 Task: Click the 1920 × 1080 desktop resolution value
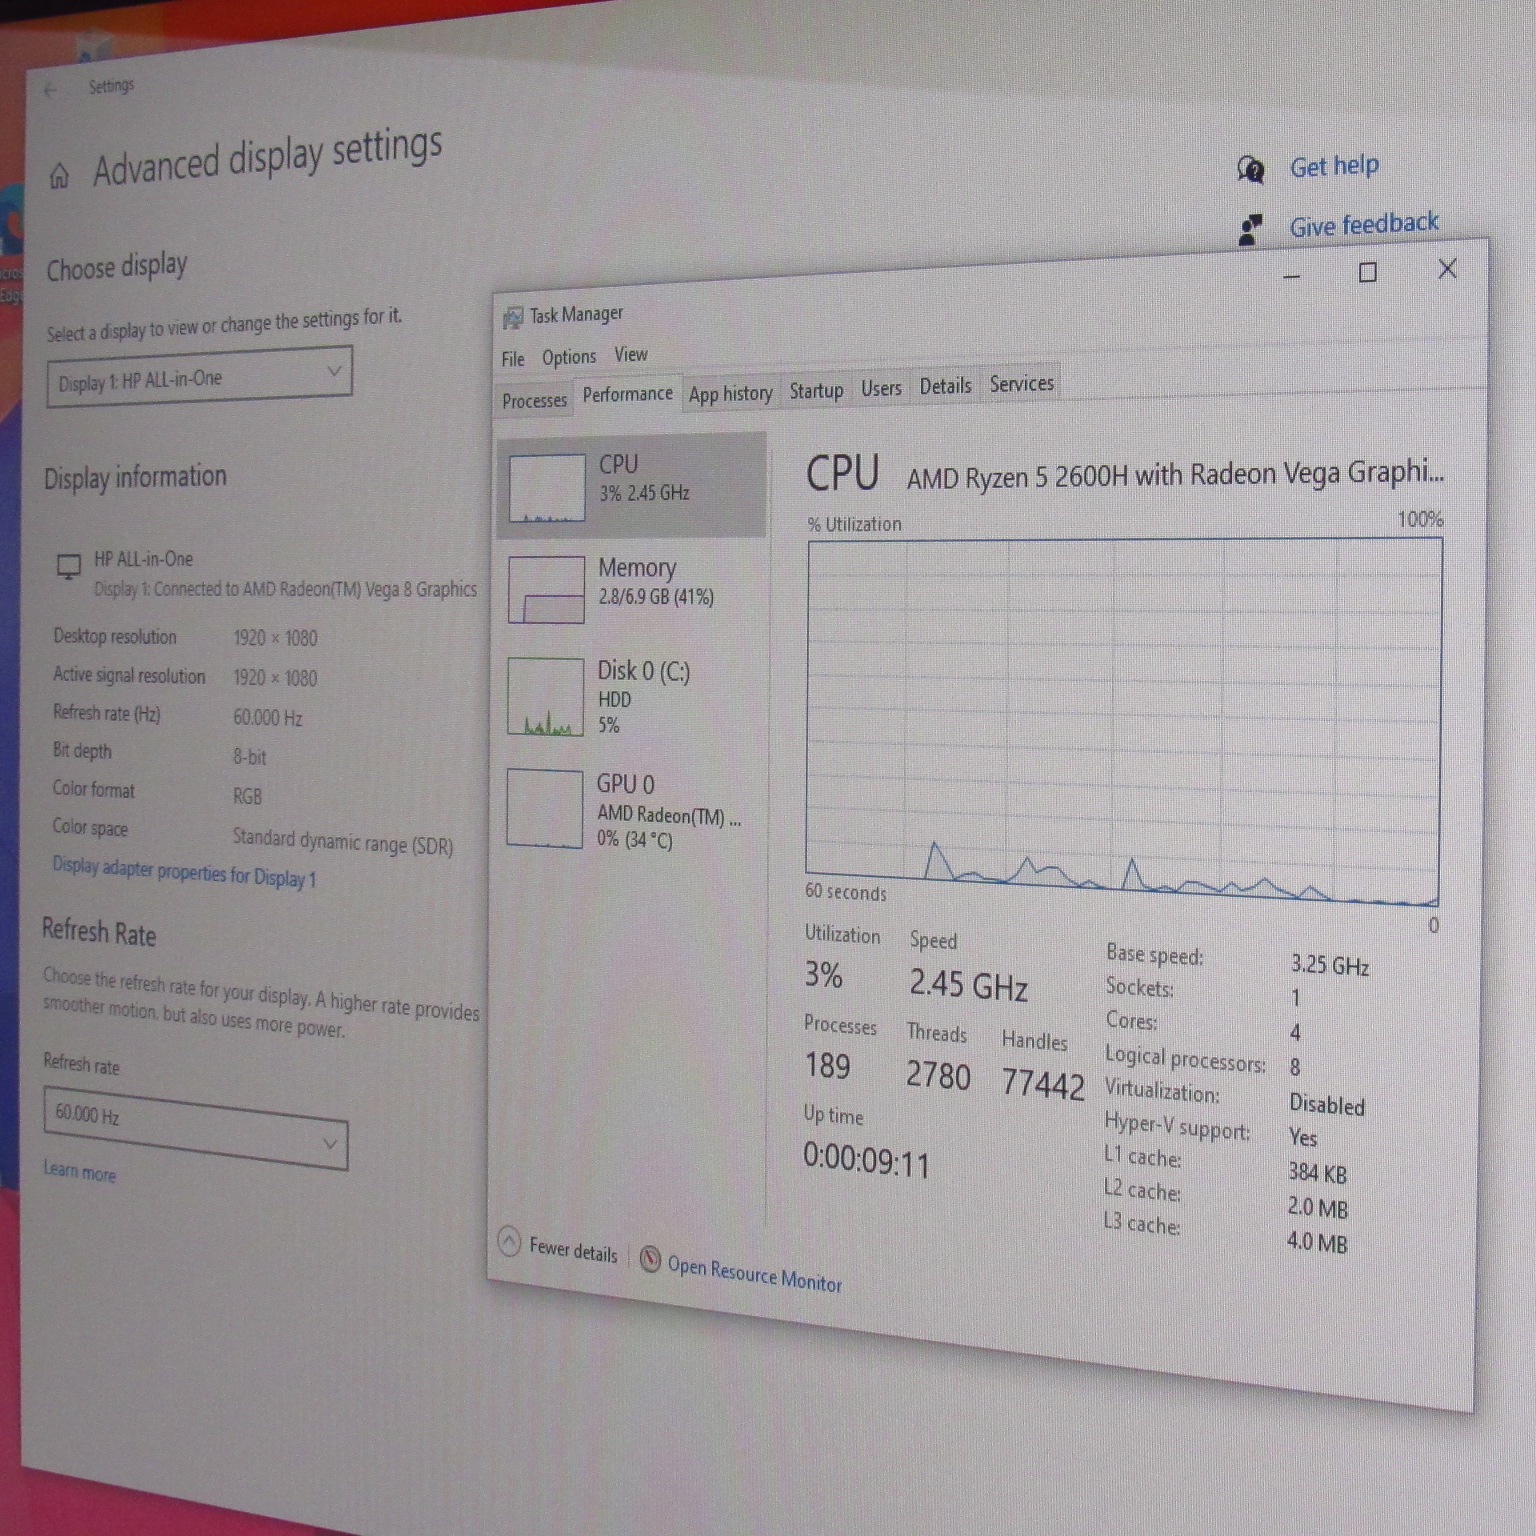click(x=275, y=638)
